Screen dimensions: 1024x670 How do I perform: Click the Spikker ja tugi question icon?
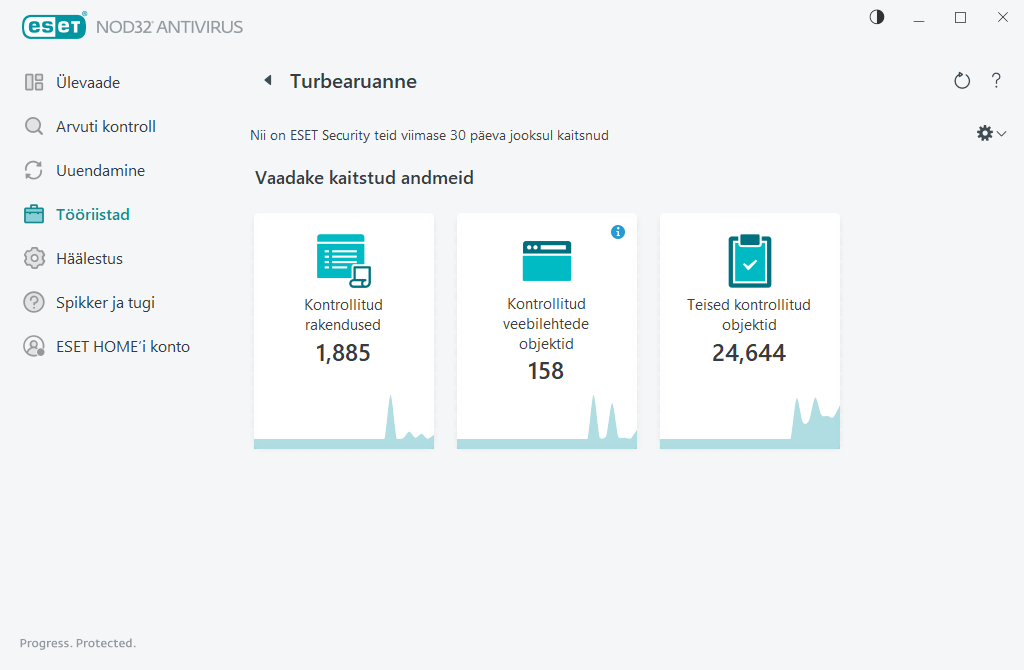point(34,302)
